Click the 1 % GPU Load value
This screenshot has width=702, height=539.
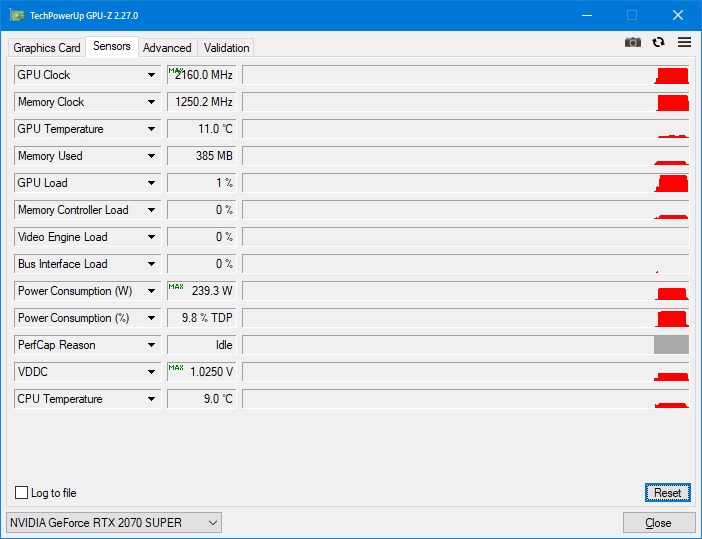(x=201, y=183)
